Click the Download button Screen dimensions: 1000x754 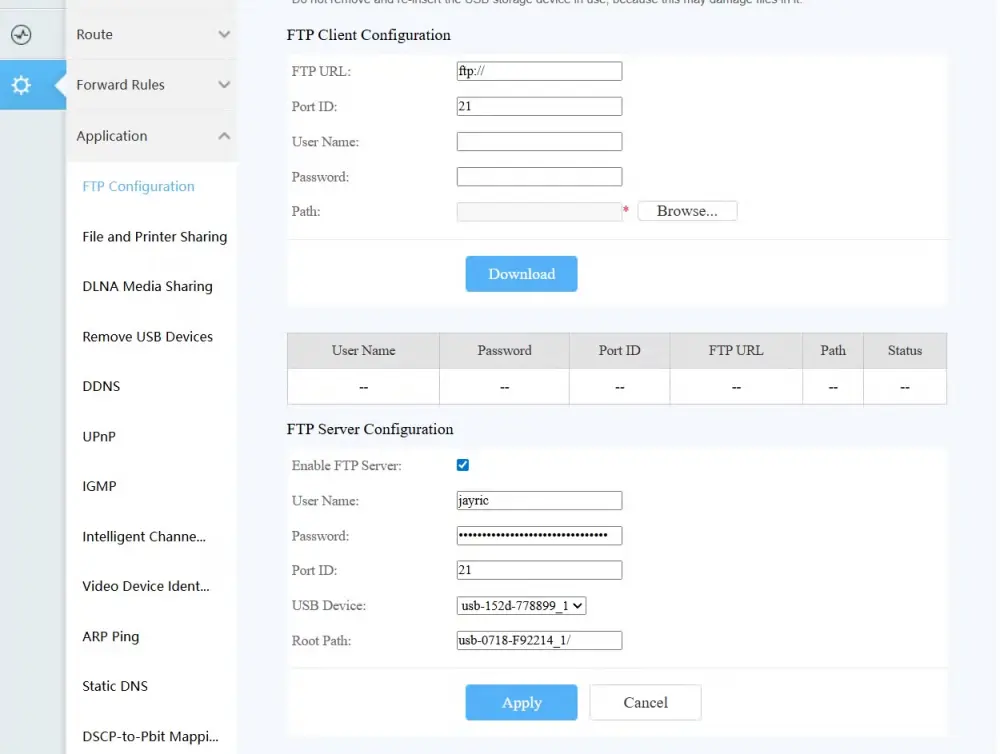coord(521,274)
